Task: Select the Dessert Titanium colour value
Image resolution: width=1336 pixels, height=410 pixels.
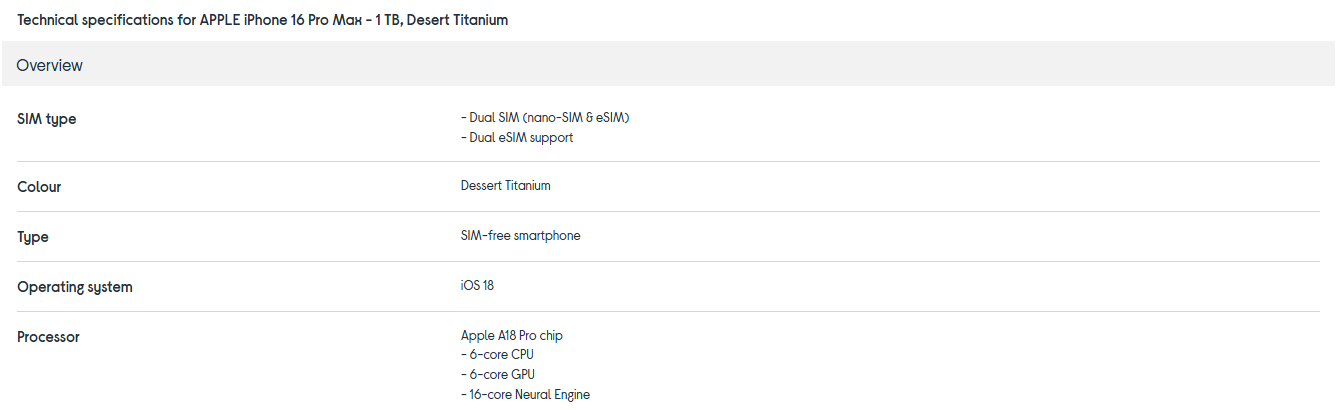Action: 505,186
